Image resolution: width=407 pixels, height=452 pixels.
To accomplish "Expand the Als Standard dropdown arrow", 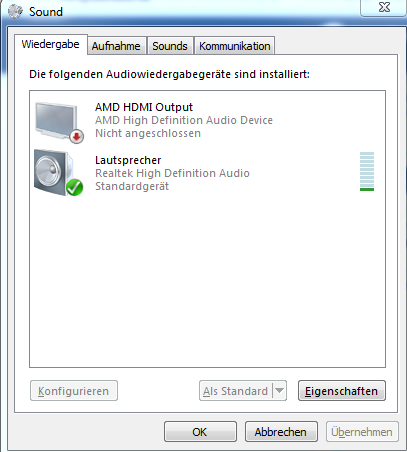I will 279,390.
